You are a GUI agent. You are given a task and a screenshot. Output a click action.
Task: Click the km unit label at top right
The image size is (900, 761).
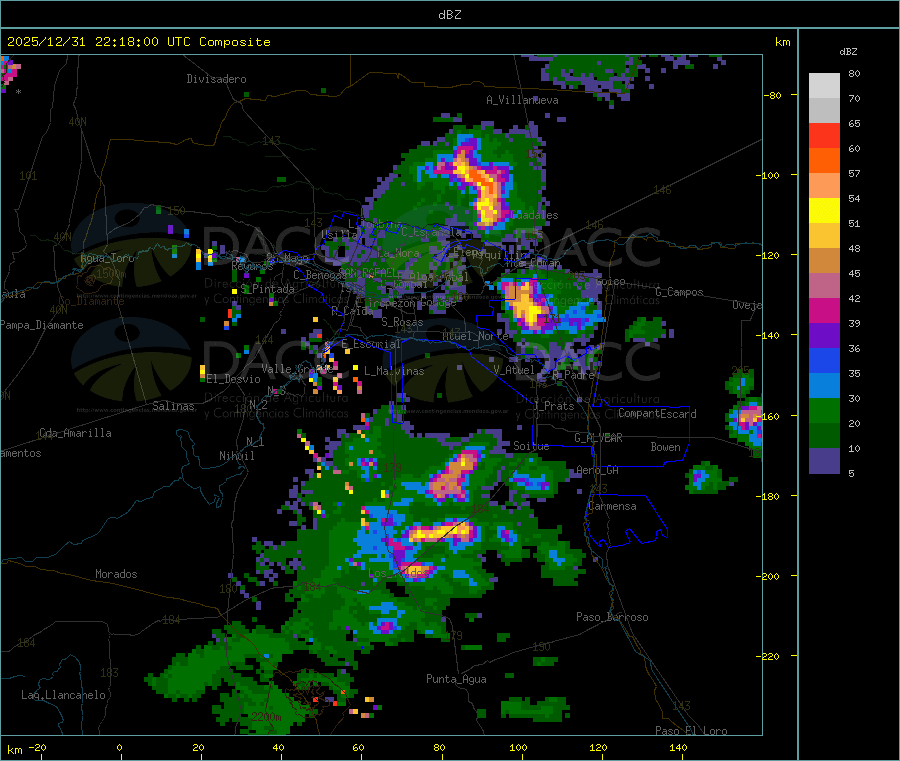click(782, 42)
